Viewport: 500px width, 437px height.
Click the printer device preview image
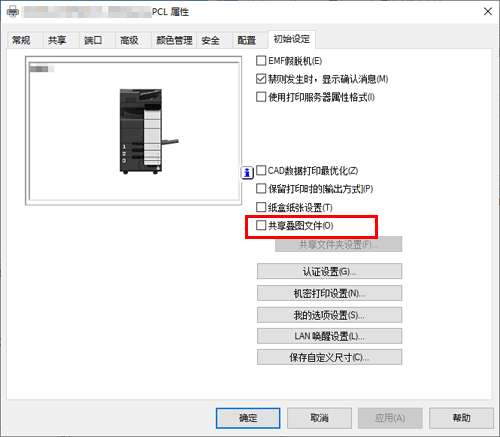(149, 132)
